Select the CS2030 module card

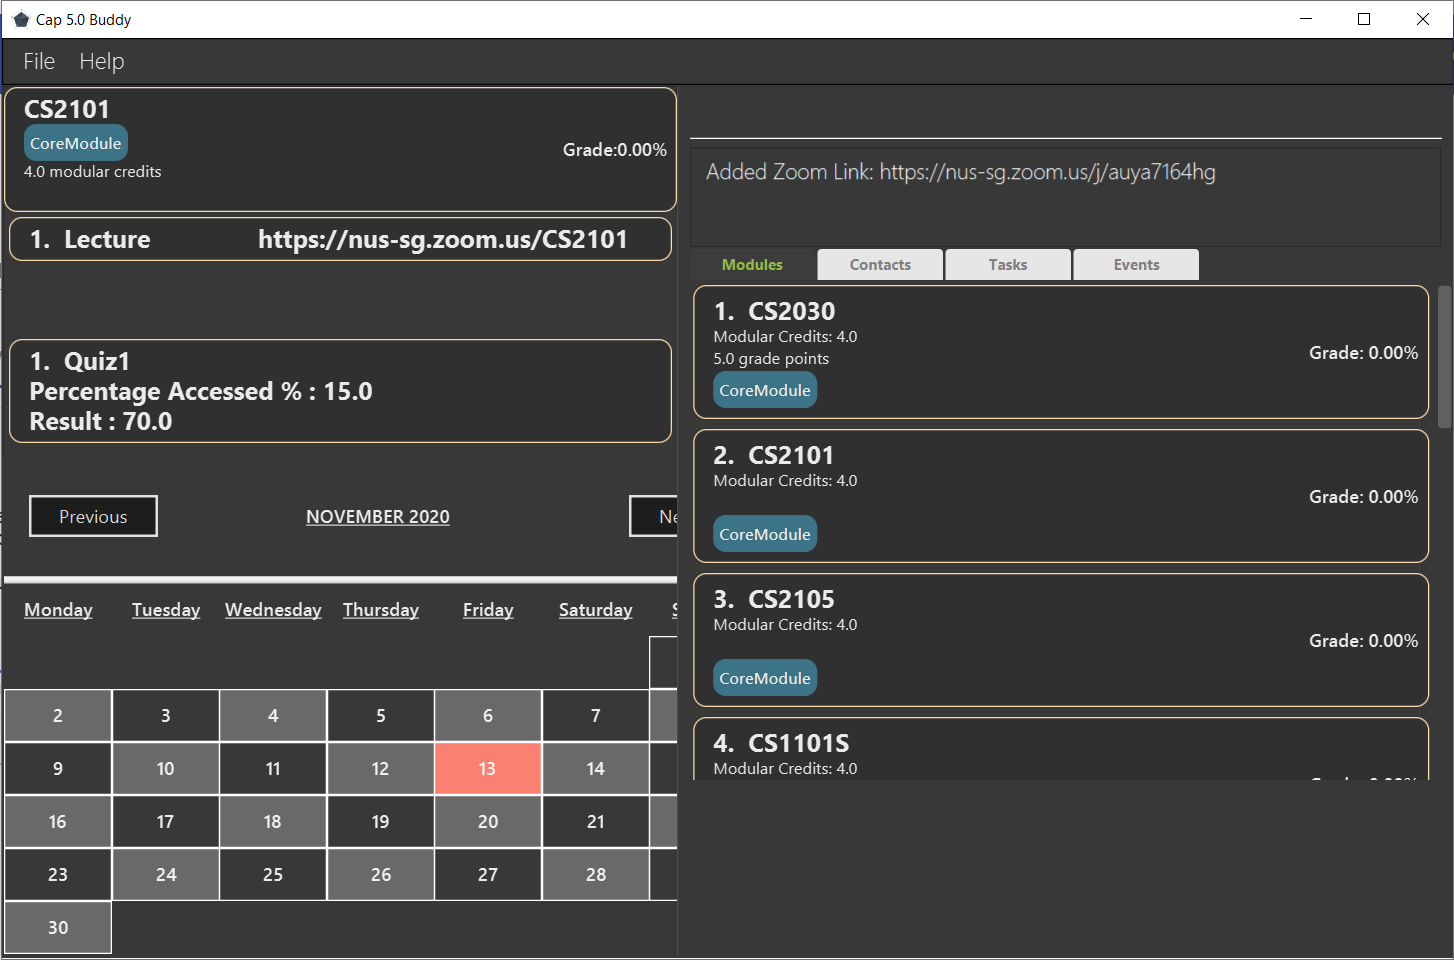(1061, 352)
